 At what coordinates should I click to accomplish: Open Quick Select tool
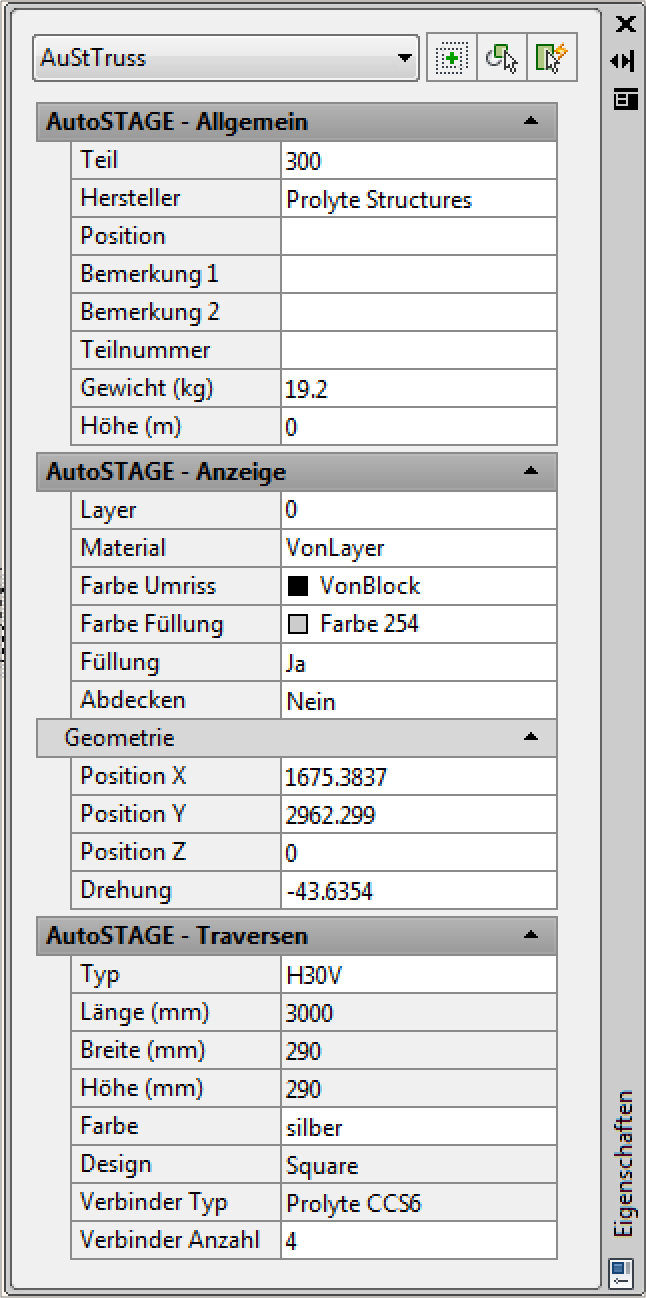[x=554, y=59]
